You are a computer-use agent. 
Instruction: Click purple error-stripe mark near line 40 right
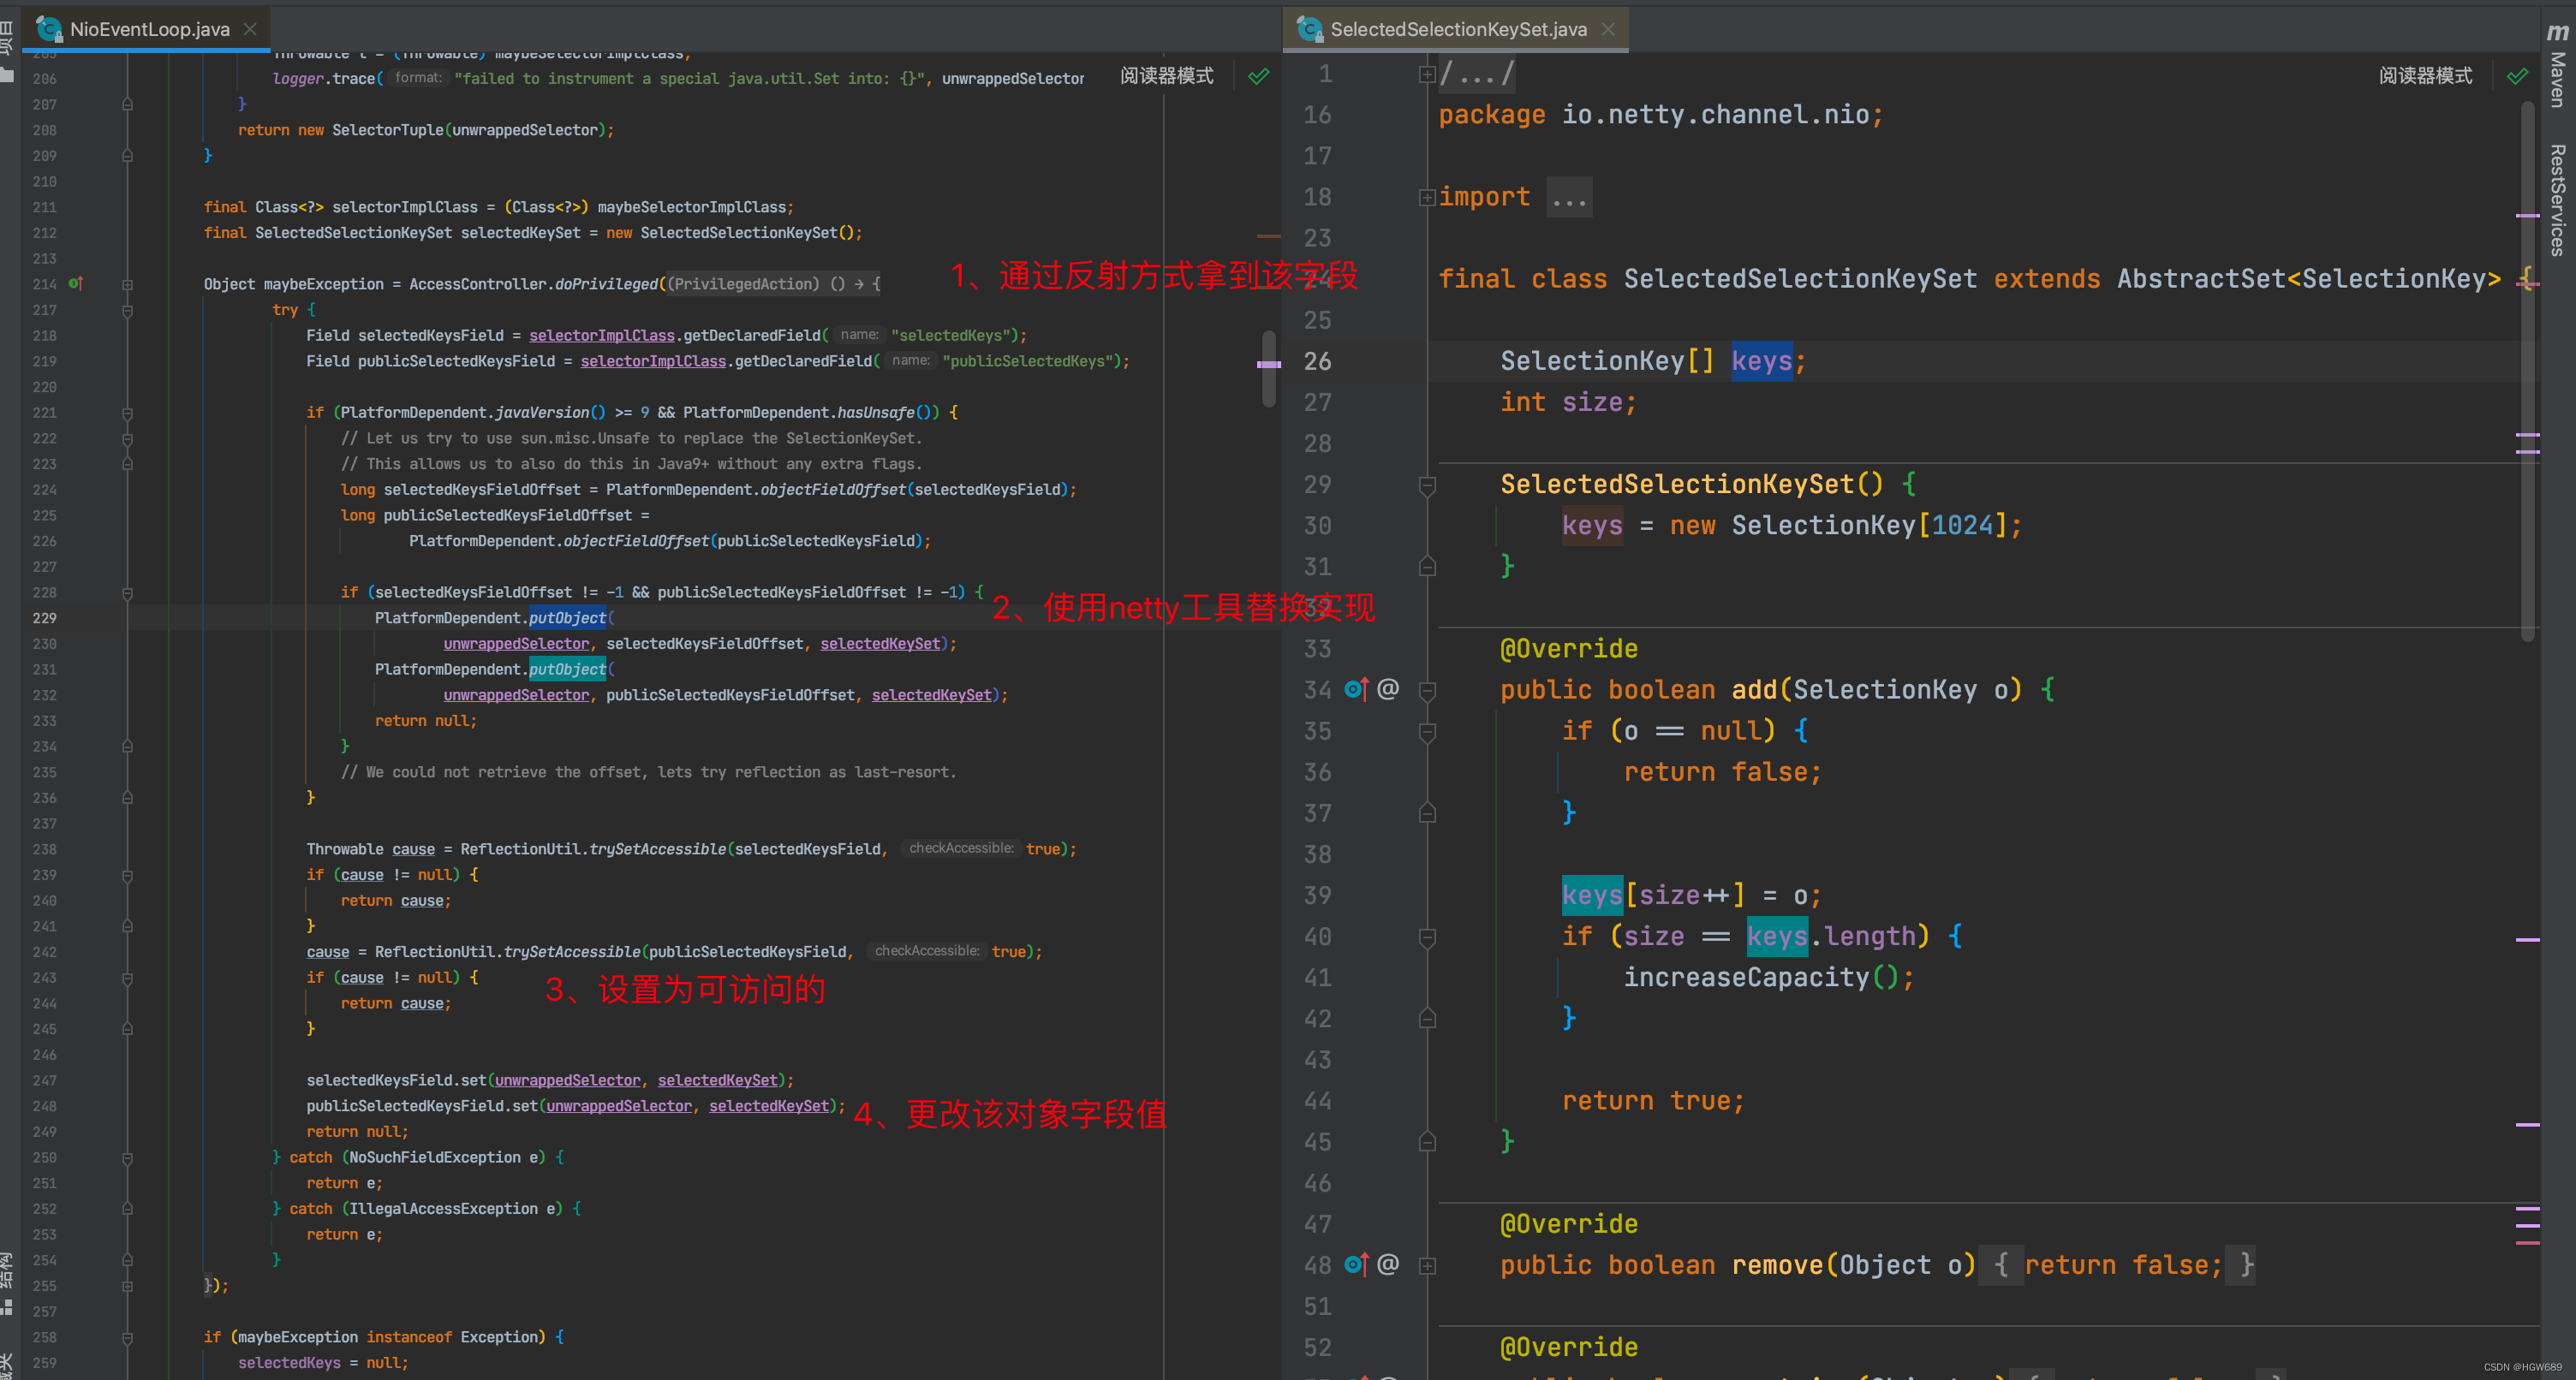[x=2527, y=939]
